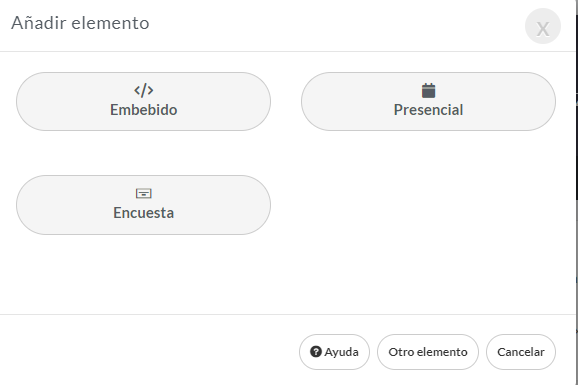Cancel adding an element

[520, 352]
